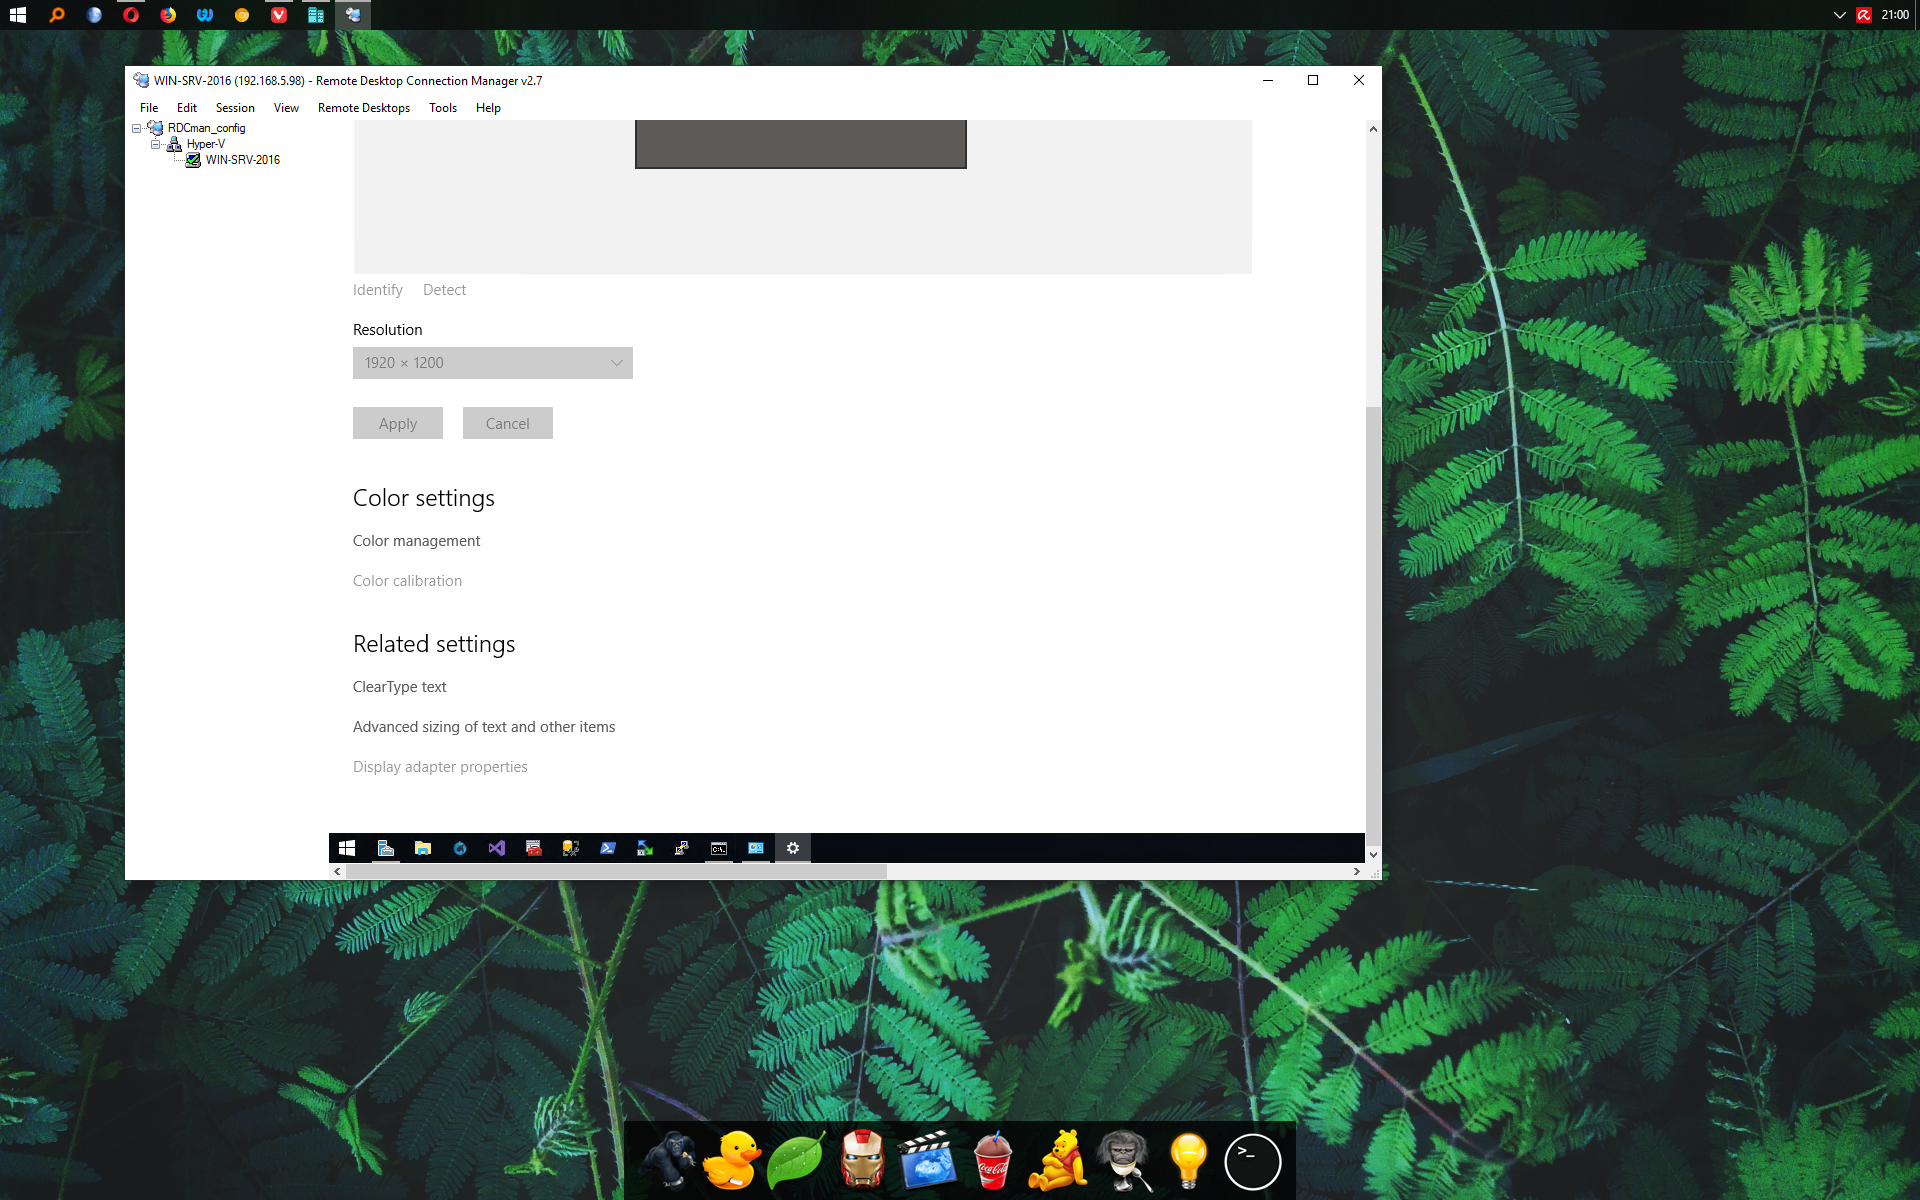Click the Cancel button
This screenshot has height=1200, width=1920.
click(508, 423)
